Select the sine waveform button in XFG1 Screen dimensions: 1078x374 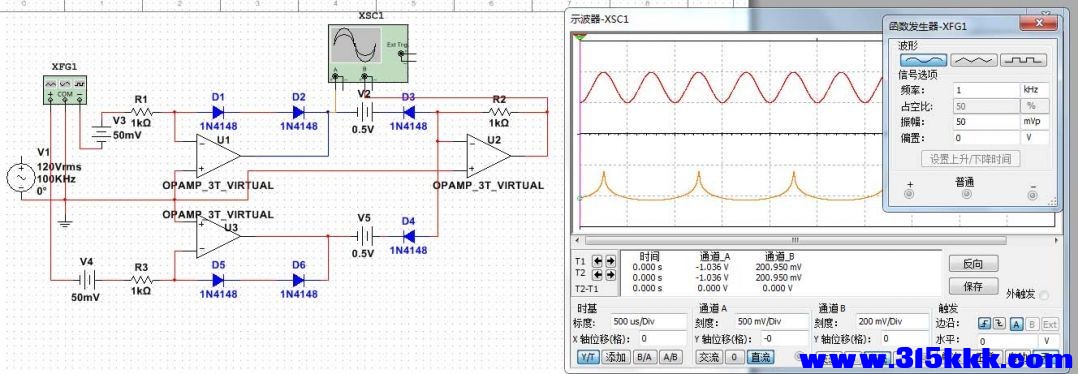[x=923, y=60]
